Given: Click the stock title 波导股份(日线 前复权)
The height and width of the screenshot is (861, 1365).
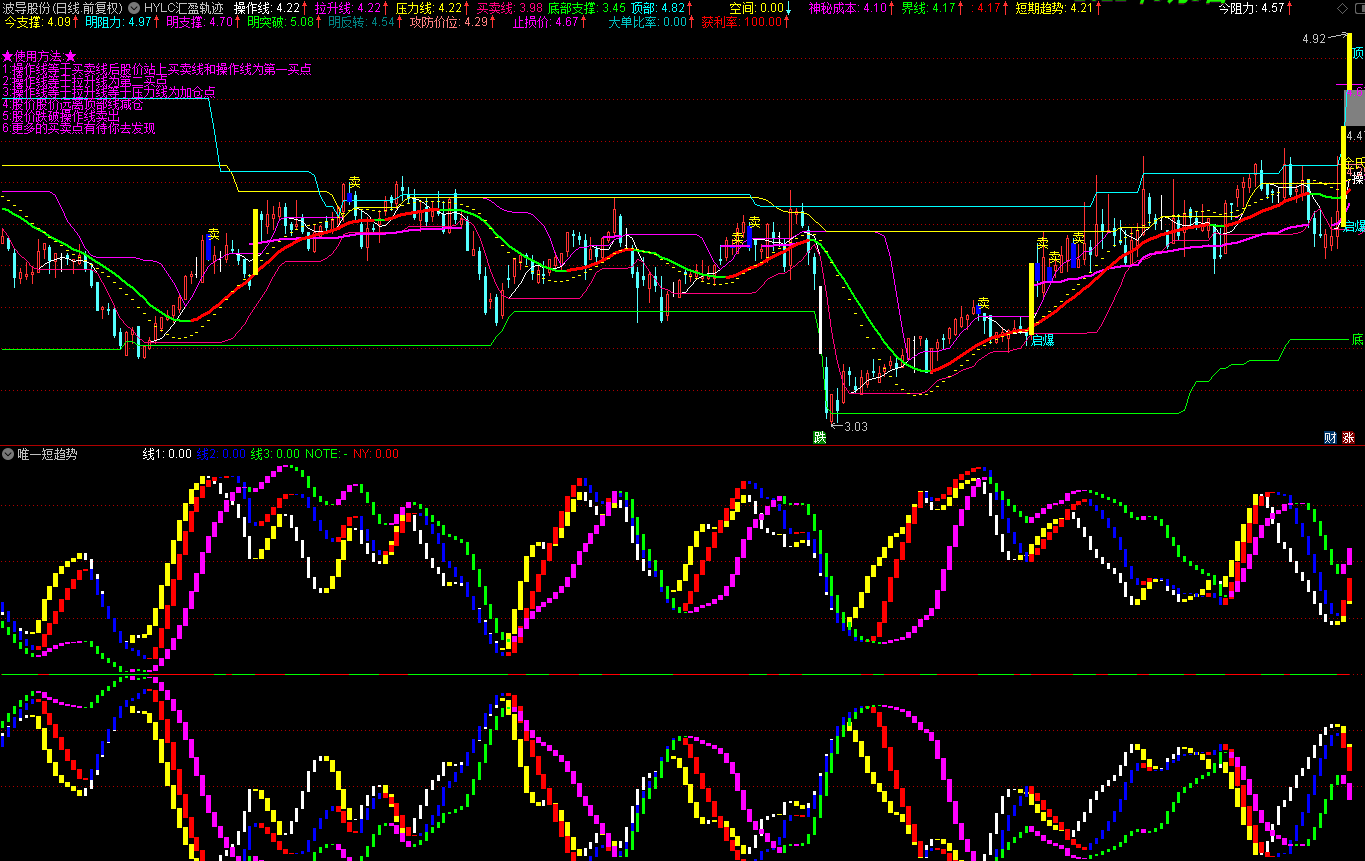Looking at the screenshot, I should click(63, 7).
